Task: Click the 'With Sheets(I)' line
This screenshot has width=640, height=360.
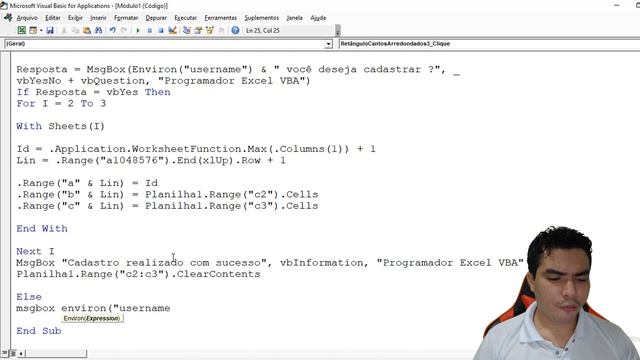Action: coord(60,127)
